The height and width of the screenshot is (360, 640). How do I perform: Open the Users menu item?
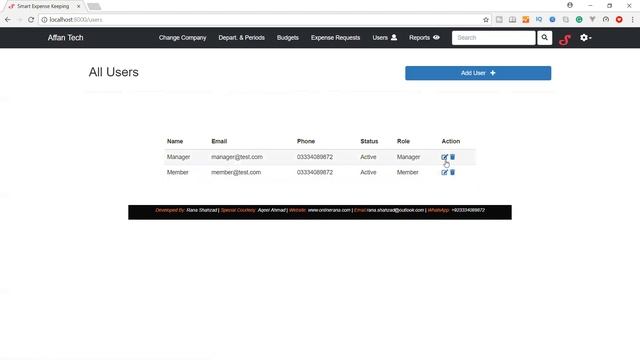[384, 38]
